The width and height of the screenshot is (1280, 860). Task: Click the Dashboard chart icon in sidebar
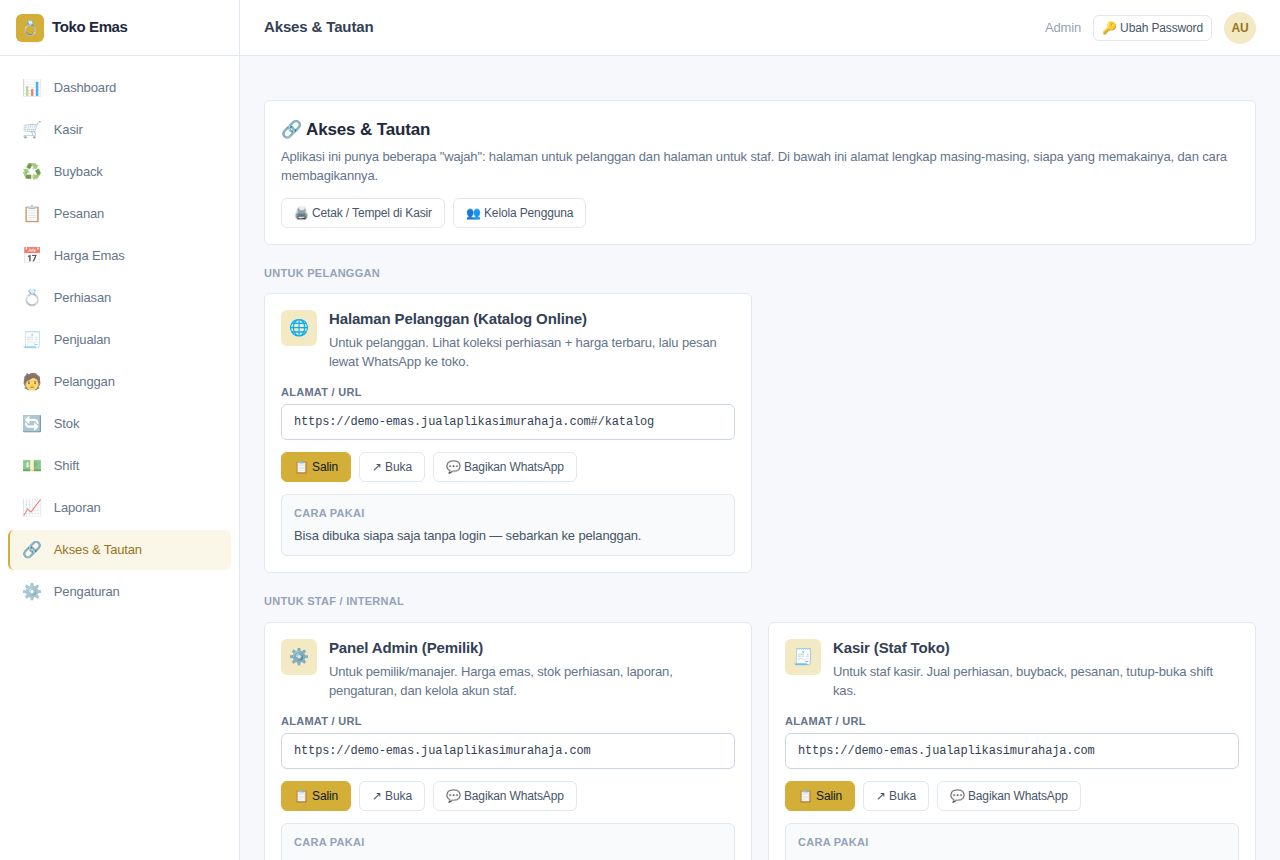[32, 88]
